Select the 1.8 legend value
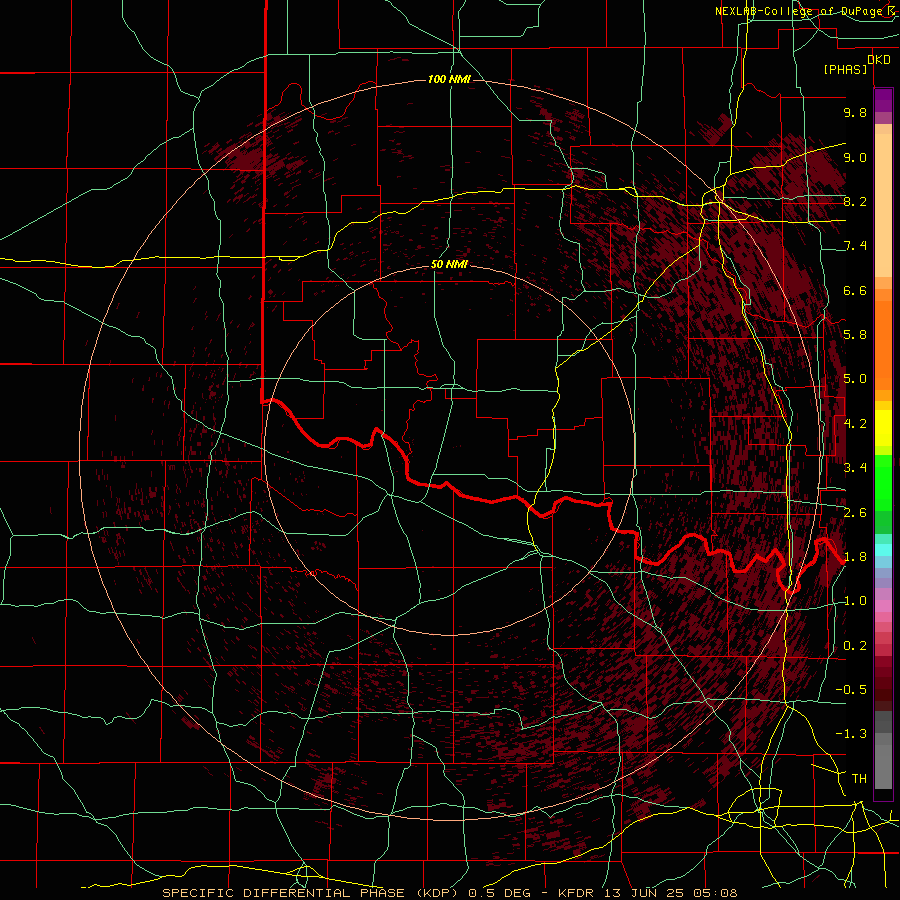 (855, 557)
